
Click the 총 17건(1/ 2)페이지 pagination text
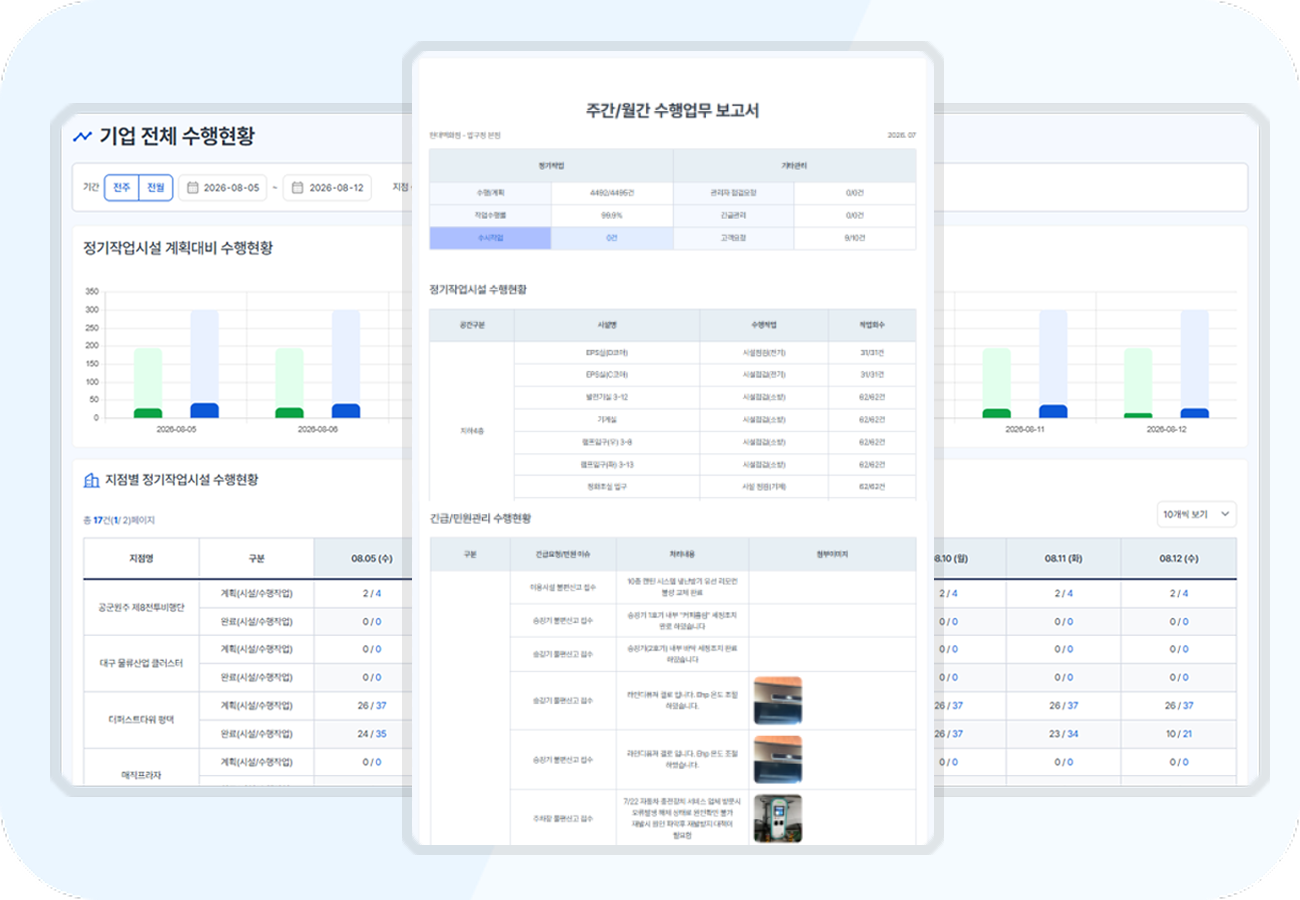[x=119, y=520]
